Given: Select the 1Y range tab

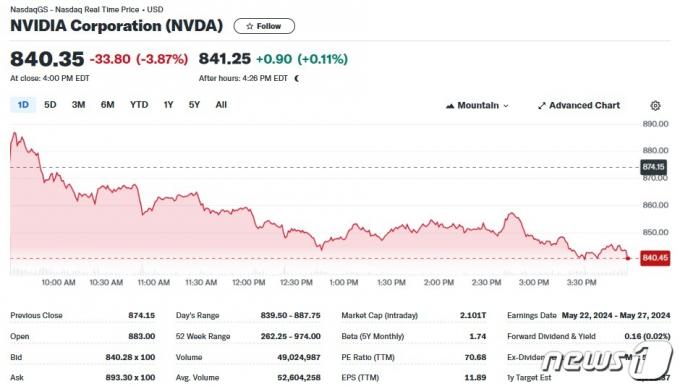Looking at the screenshot, I should point(168,105).
